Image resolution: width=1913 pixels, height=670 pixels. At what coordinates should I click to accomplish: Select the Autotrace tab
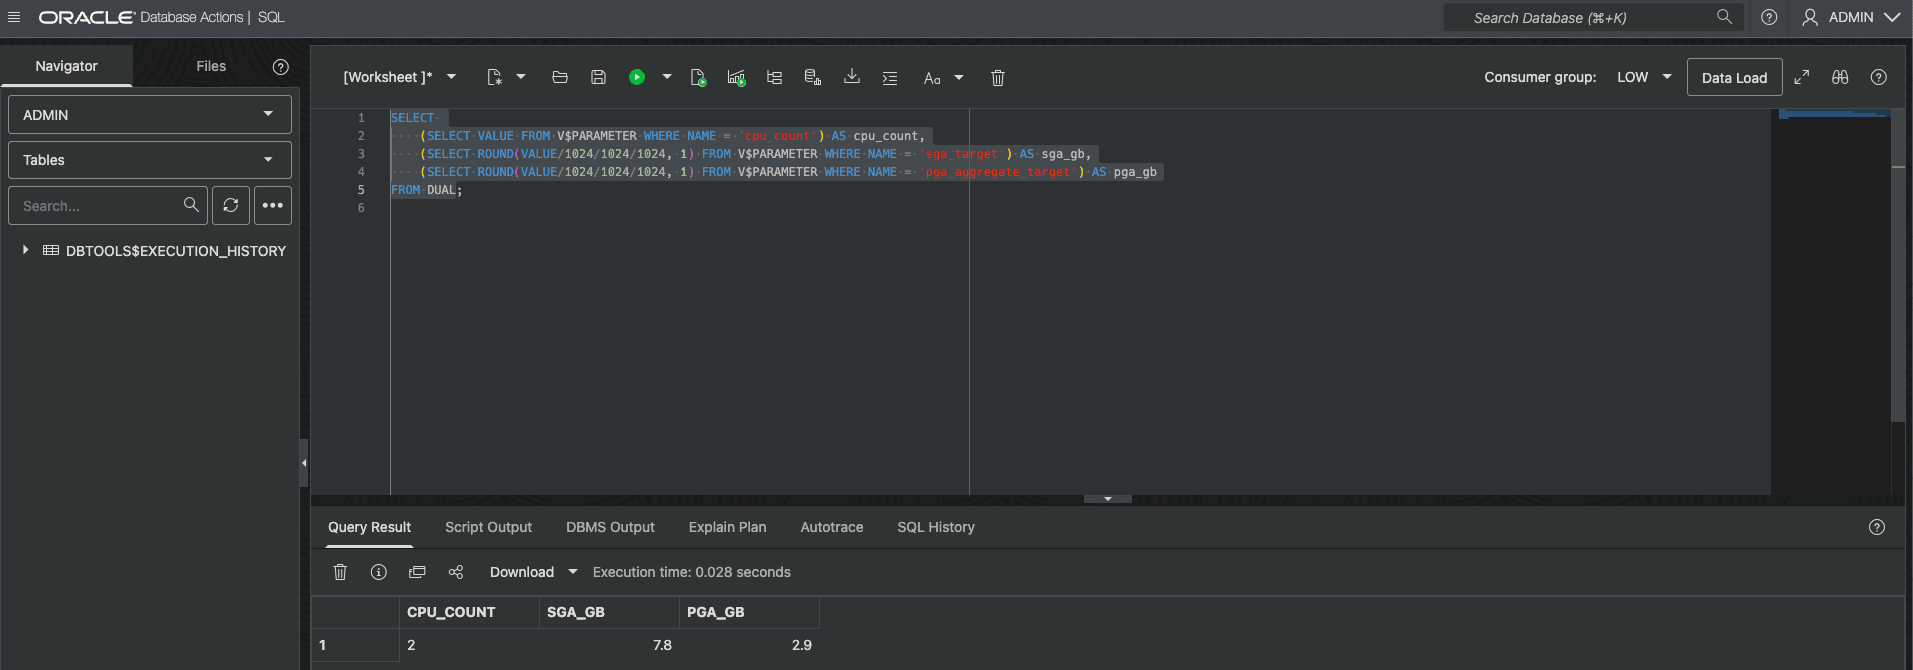point(832,527)
